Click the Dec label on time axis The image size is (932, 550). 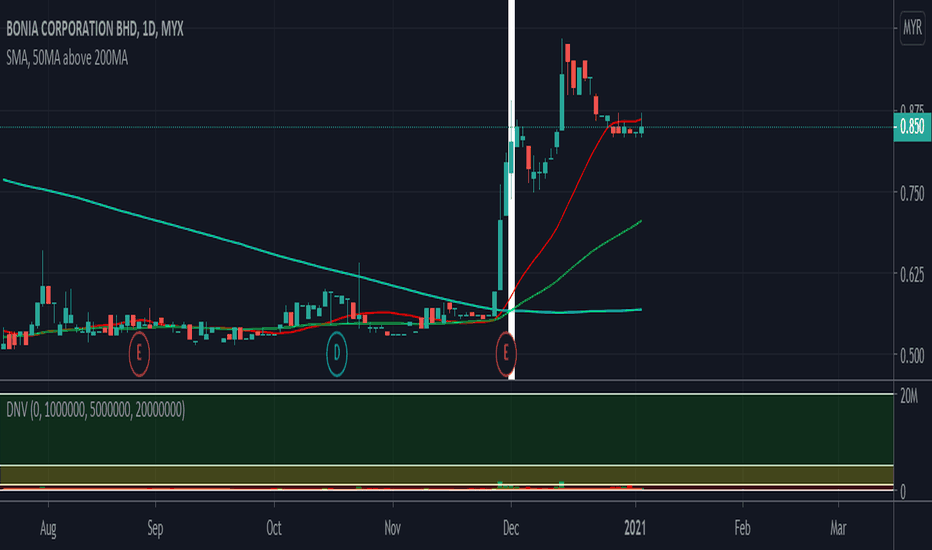[x=511, y=528]
